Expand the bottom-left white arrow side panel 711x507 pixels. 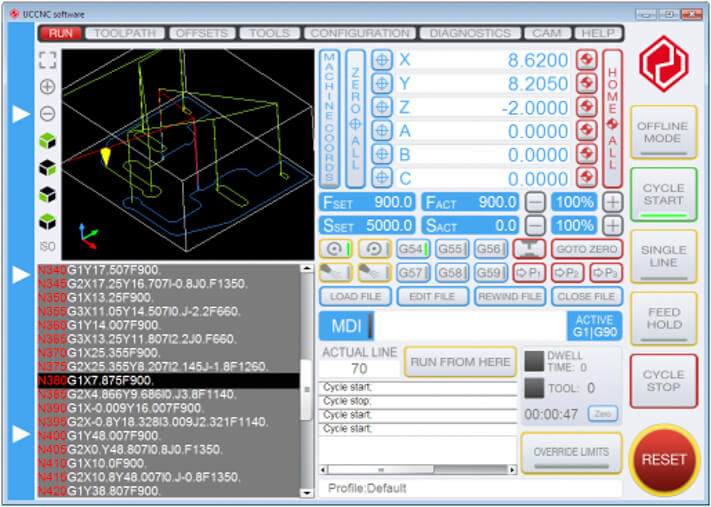click(x=21, y=435)
